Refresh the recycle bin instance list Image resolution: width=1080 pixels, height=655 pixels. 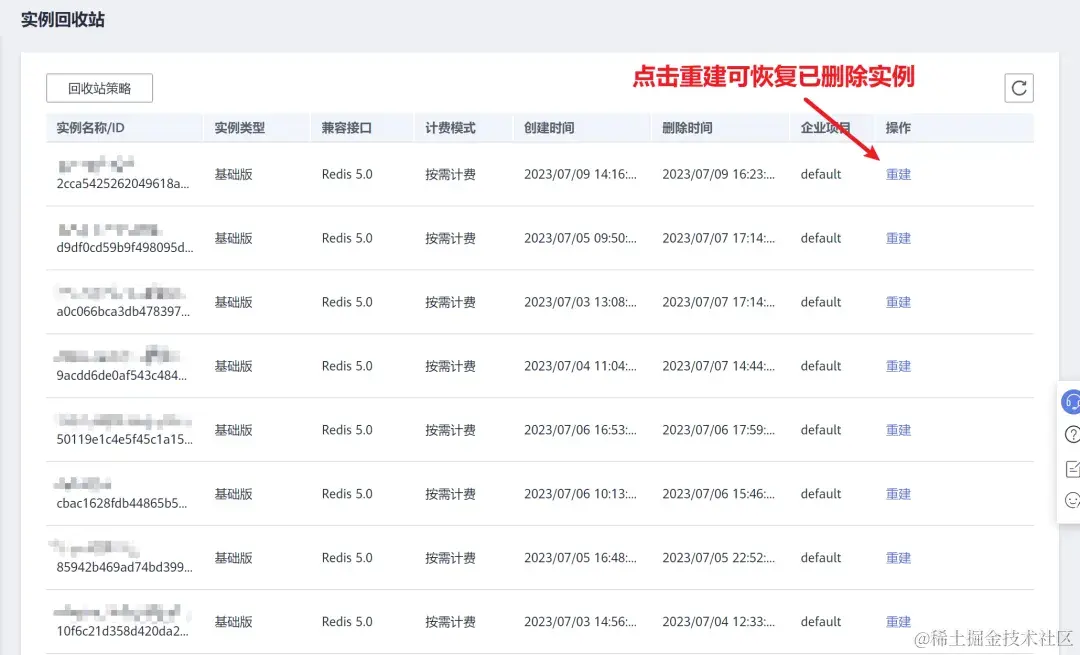pyautogui.click(x=1019, y=88)
